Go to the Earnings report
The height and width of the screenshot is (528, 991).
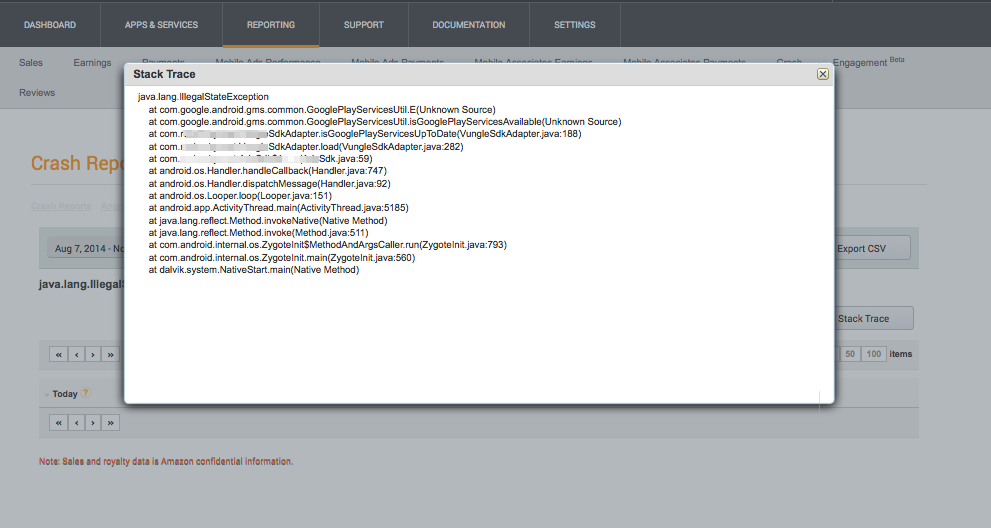pos(92,63)
